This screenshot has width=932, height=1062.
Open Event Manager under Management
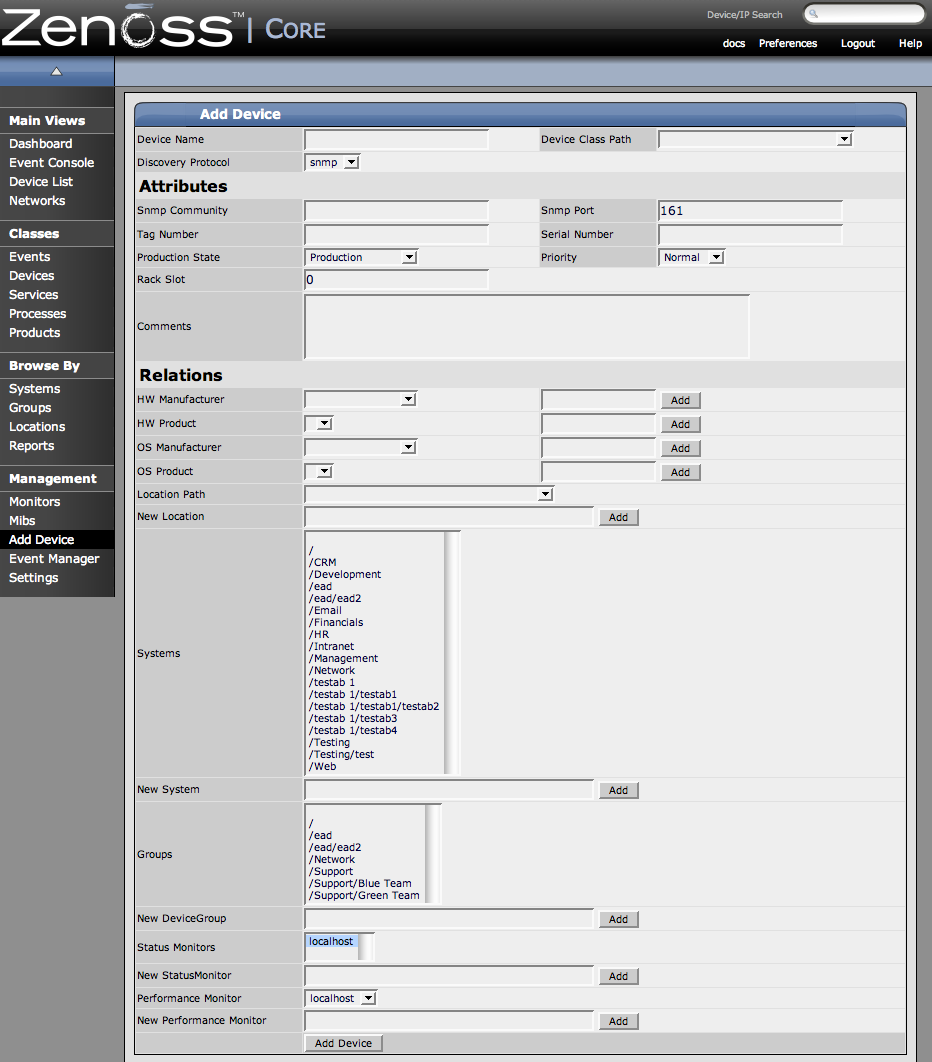[x=54, y=559]
